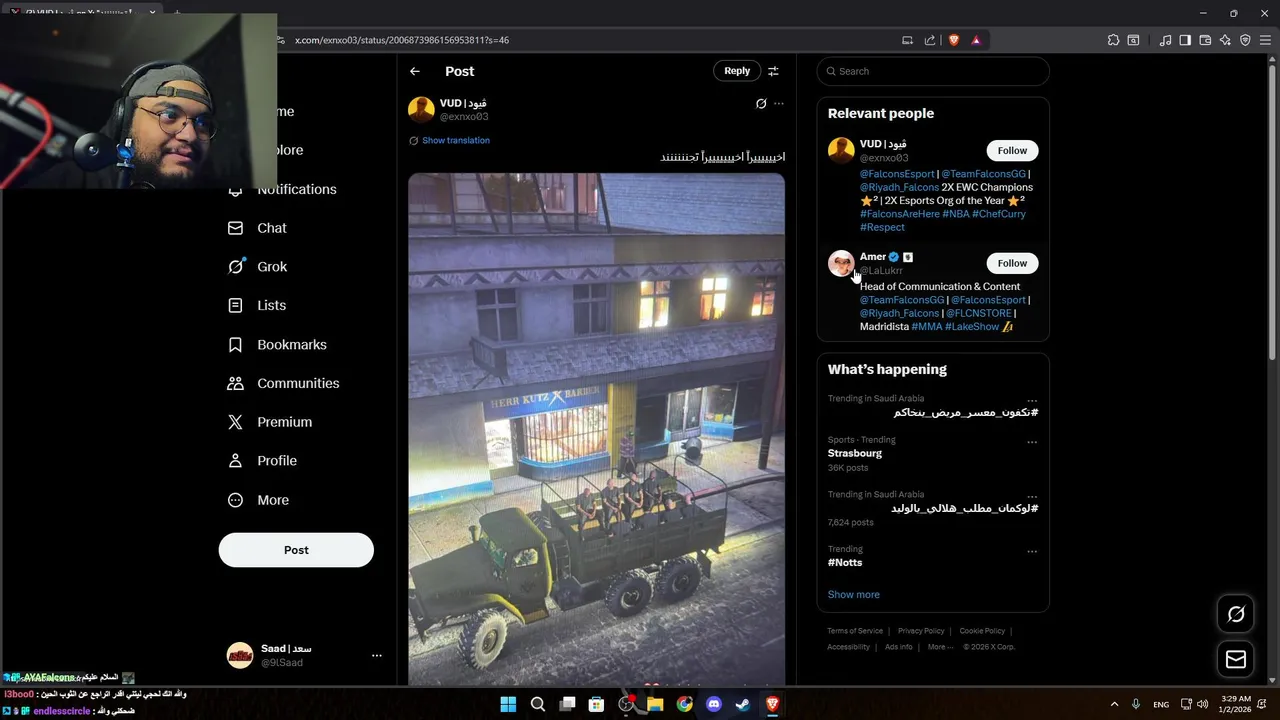The image size is (1280, 720).
Task: Click the white Post button
Action: click(x=296, y=550)
